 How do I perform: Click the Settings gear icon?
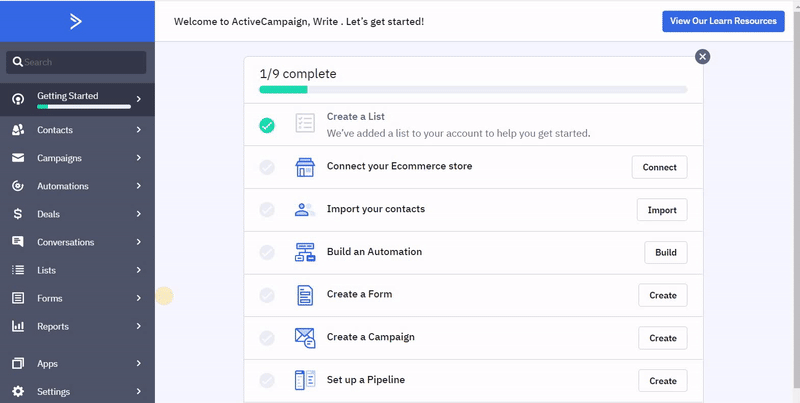(x=18, y=392)
